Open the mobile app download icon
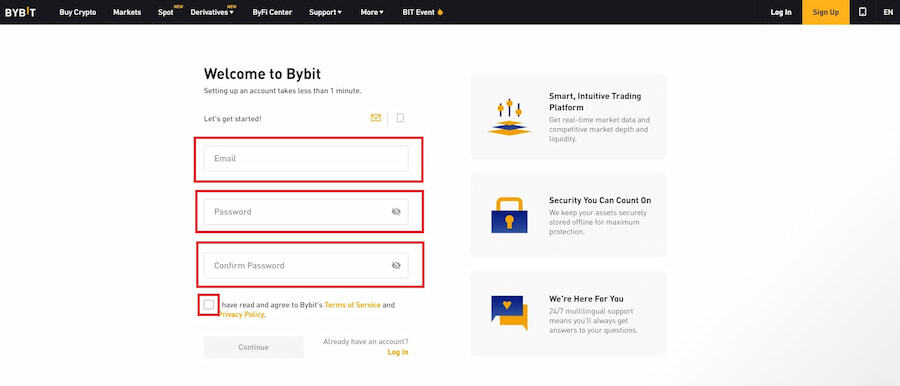The image size is (900, 386). pos(862,12)
